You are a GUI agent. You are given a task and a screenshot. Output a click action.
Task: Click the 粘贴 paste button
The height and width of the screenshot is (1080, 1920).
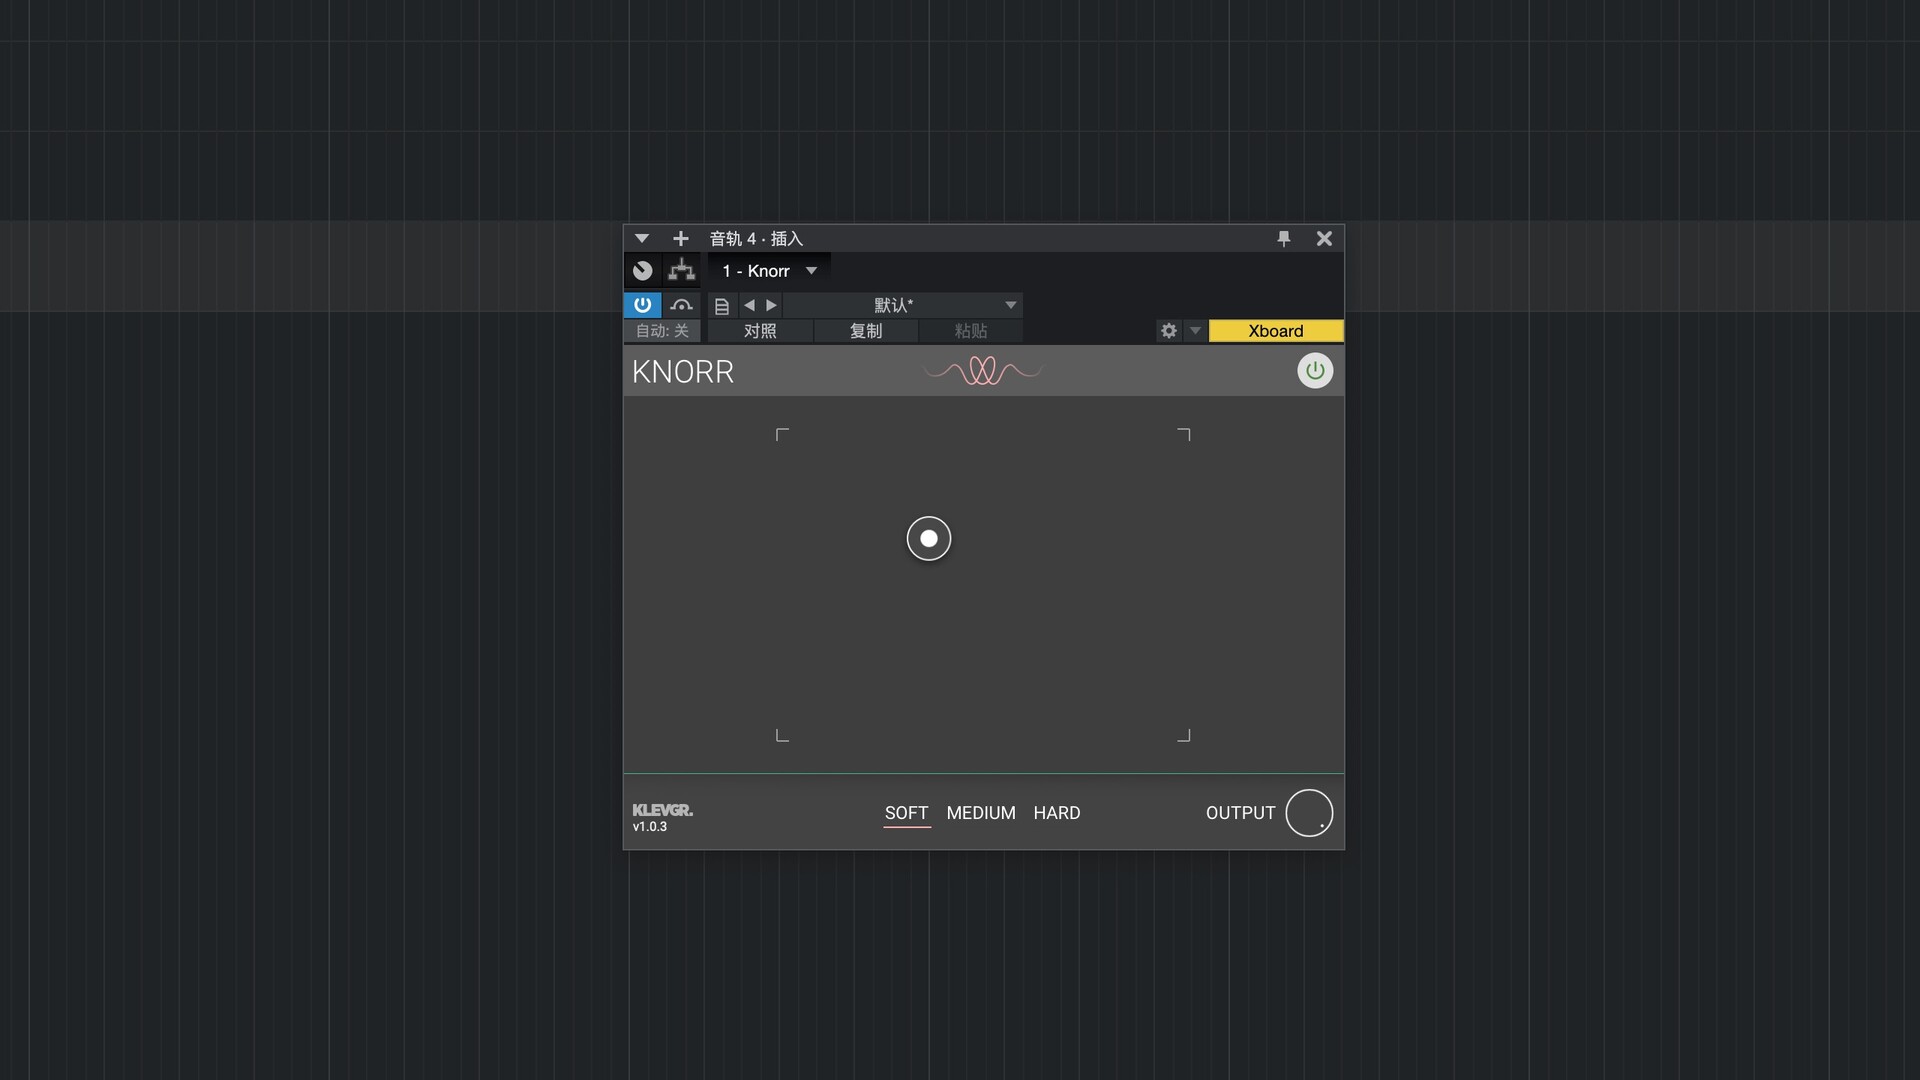point(971,331)
